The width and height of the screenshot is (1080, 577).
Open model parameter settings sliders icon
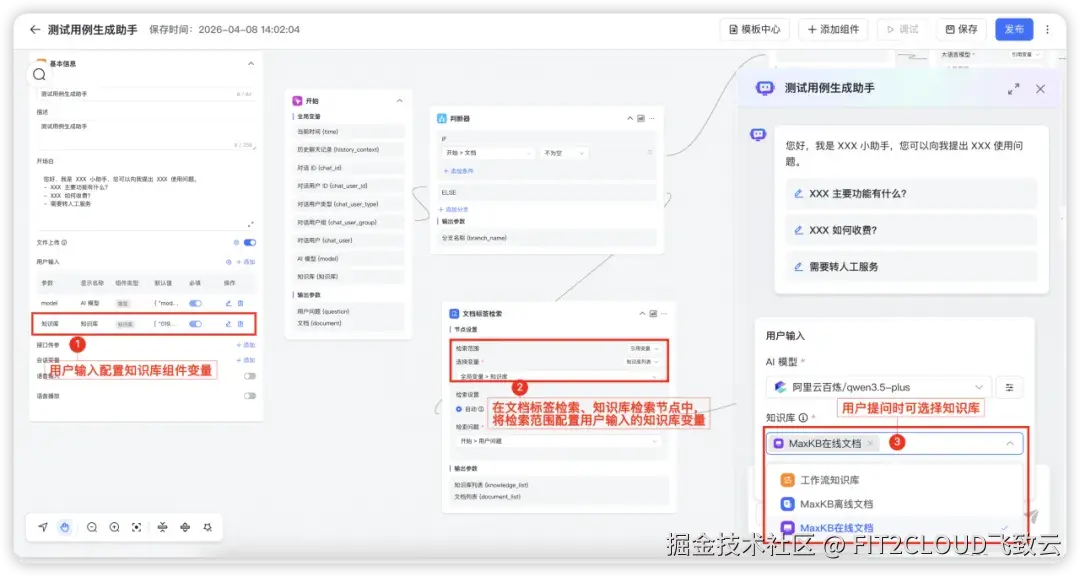pos(1009,387)
